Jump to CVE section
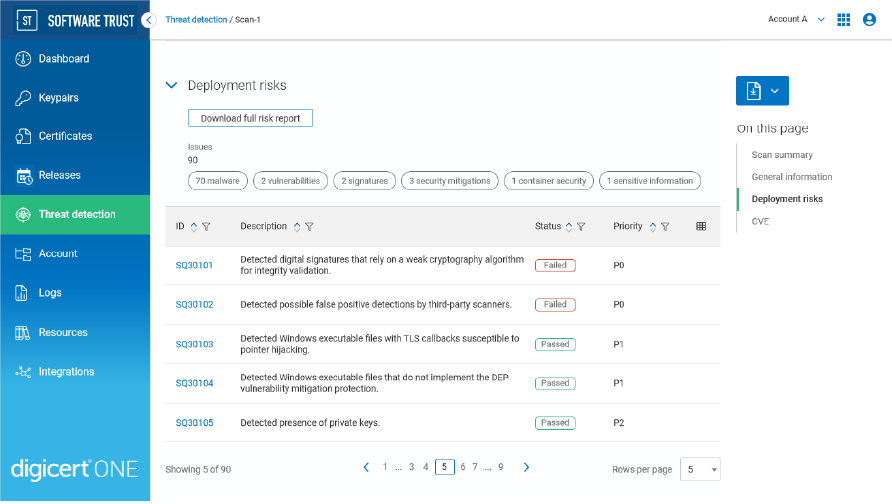This screenshot has height=504, width=892. 760,222
